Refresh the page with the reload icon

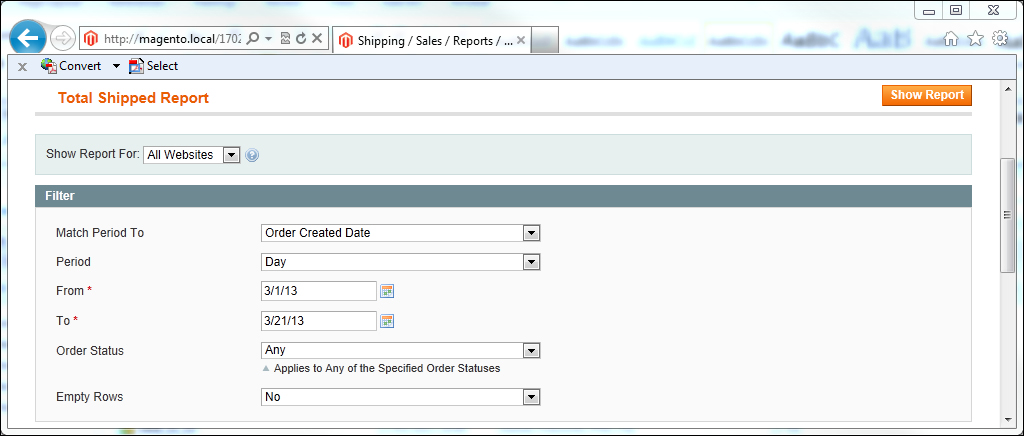[x=301, y=39]
